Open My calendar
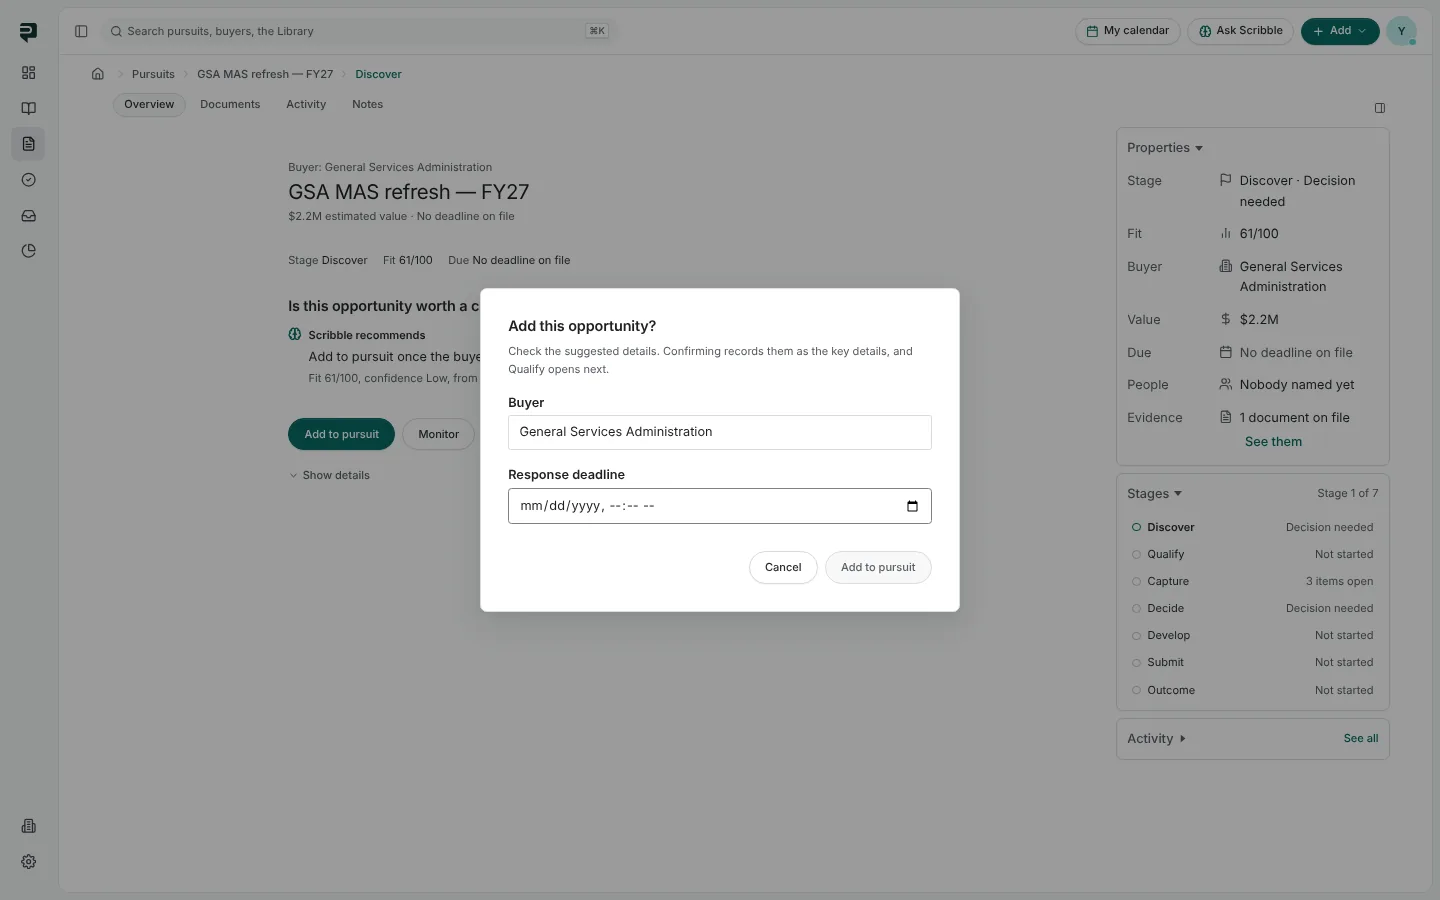1440x900 pixels. pos(1128,31)
